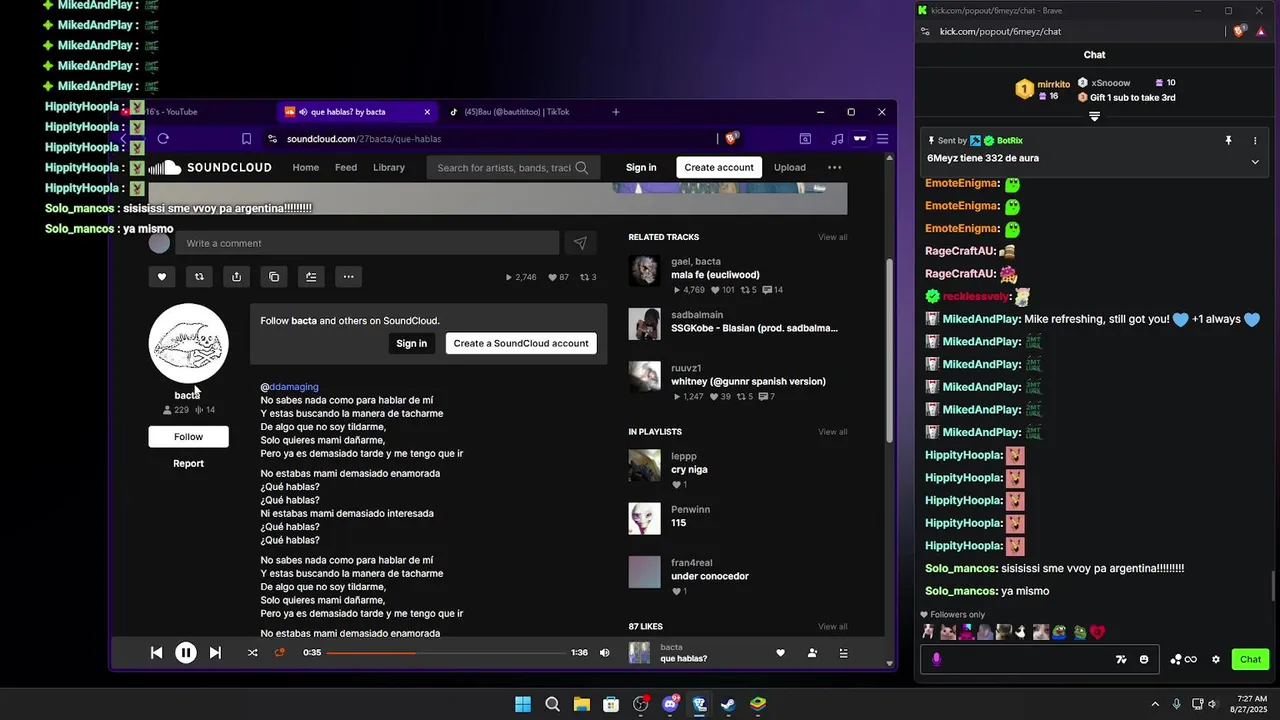Image resolution: width=1280 pixels, height=720 pixels.
Task: Open the Brave media playlist icon
Action: point(838,139)
